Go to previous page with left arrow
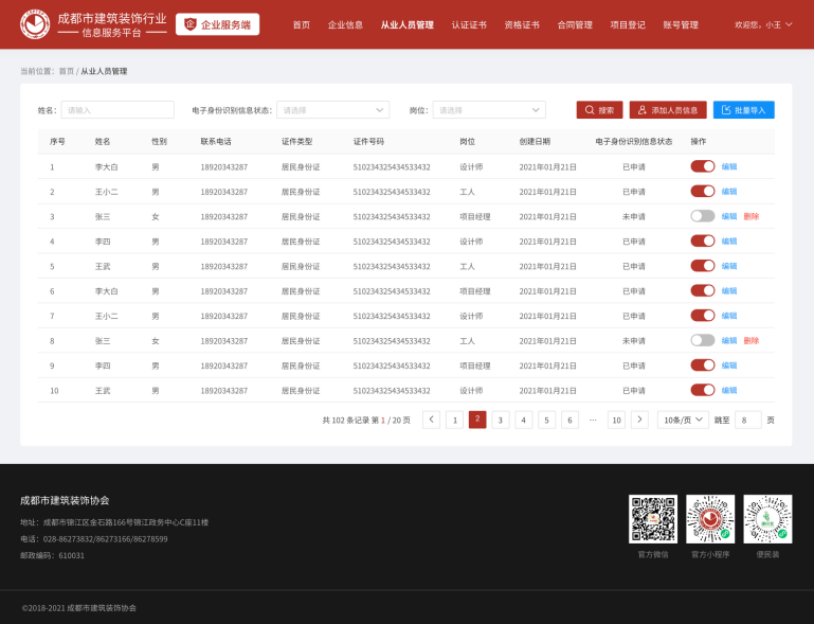 [x=431, y=420]
